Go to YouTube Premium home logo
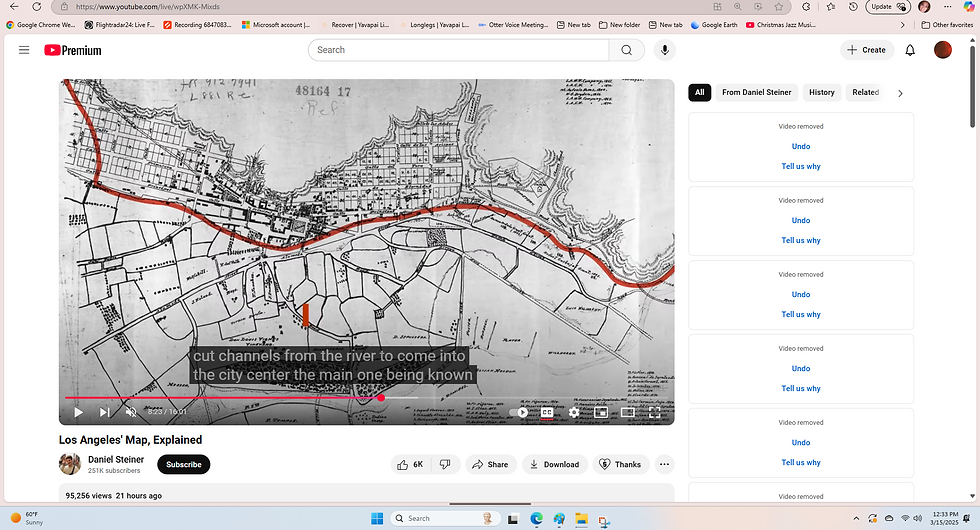 [72, 50]
